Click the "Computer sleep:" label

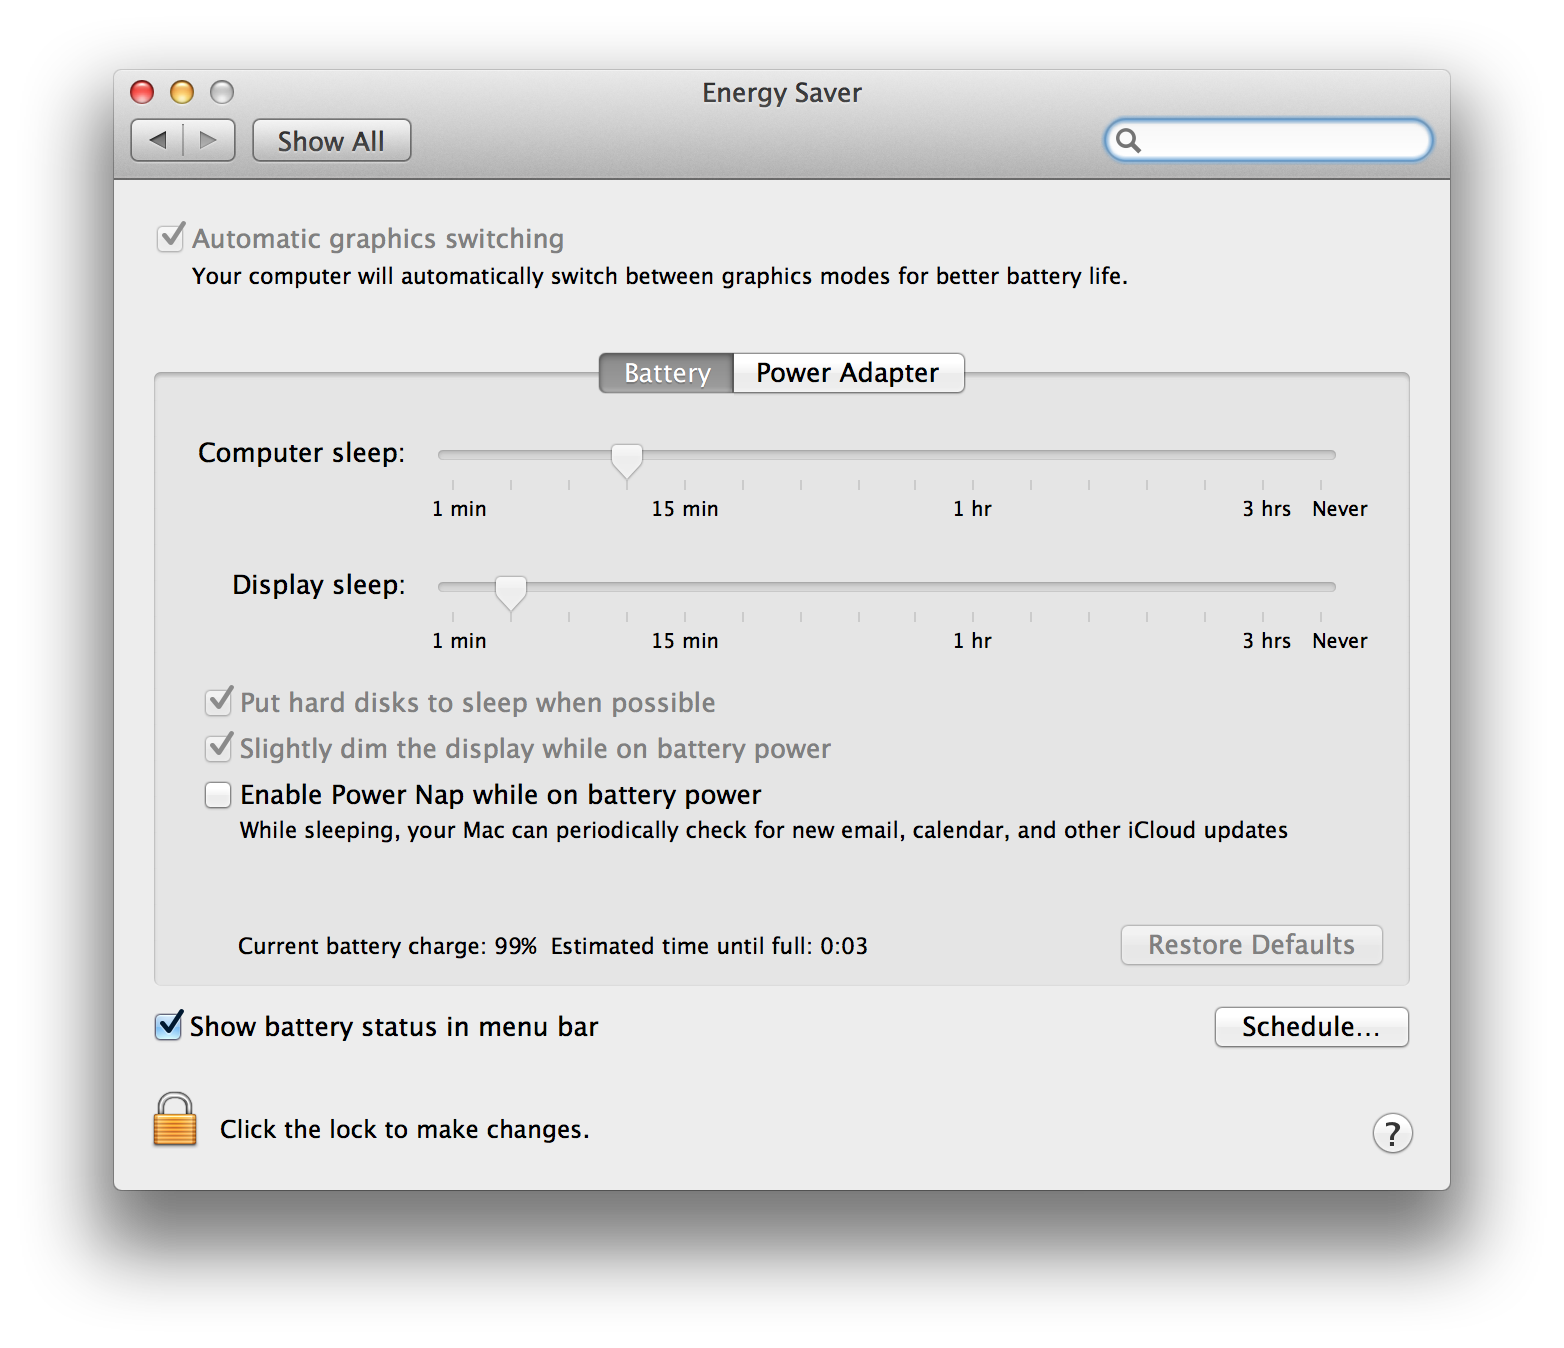tap(302, 453)
